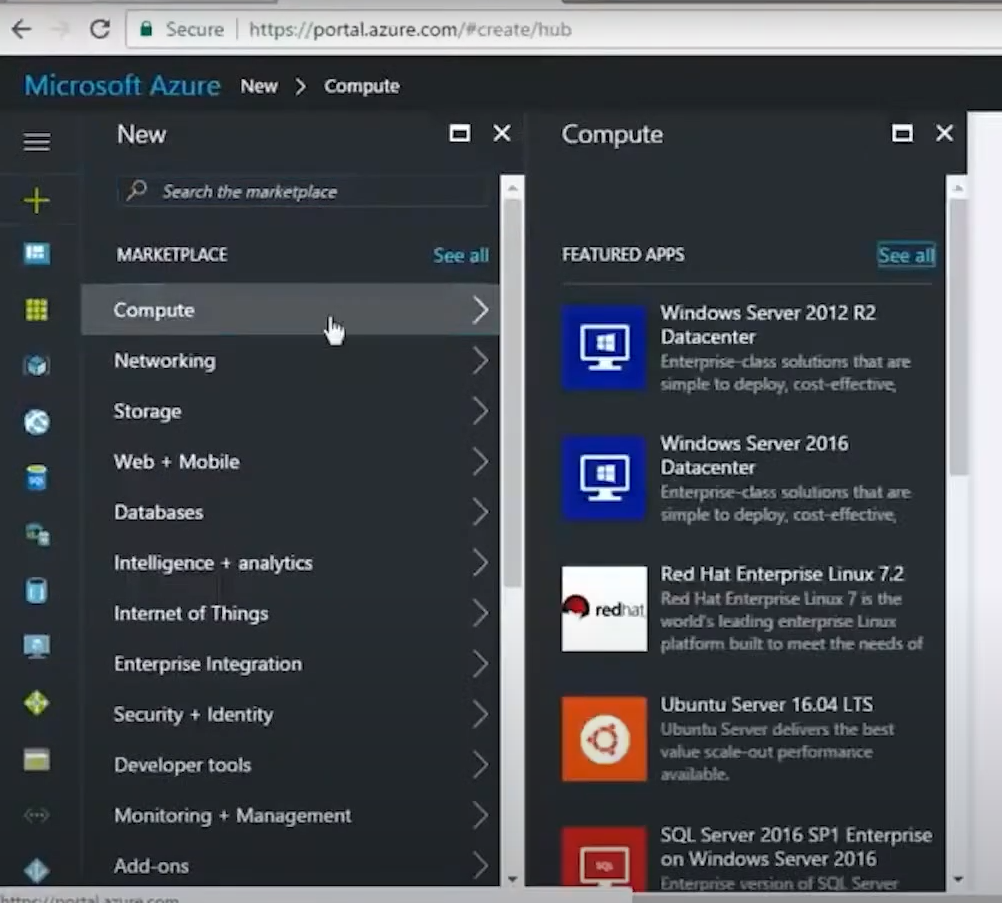This screenshot has width=1002, height=903.
Task: Maximize the New blade
Action: (459, 133)
